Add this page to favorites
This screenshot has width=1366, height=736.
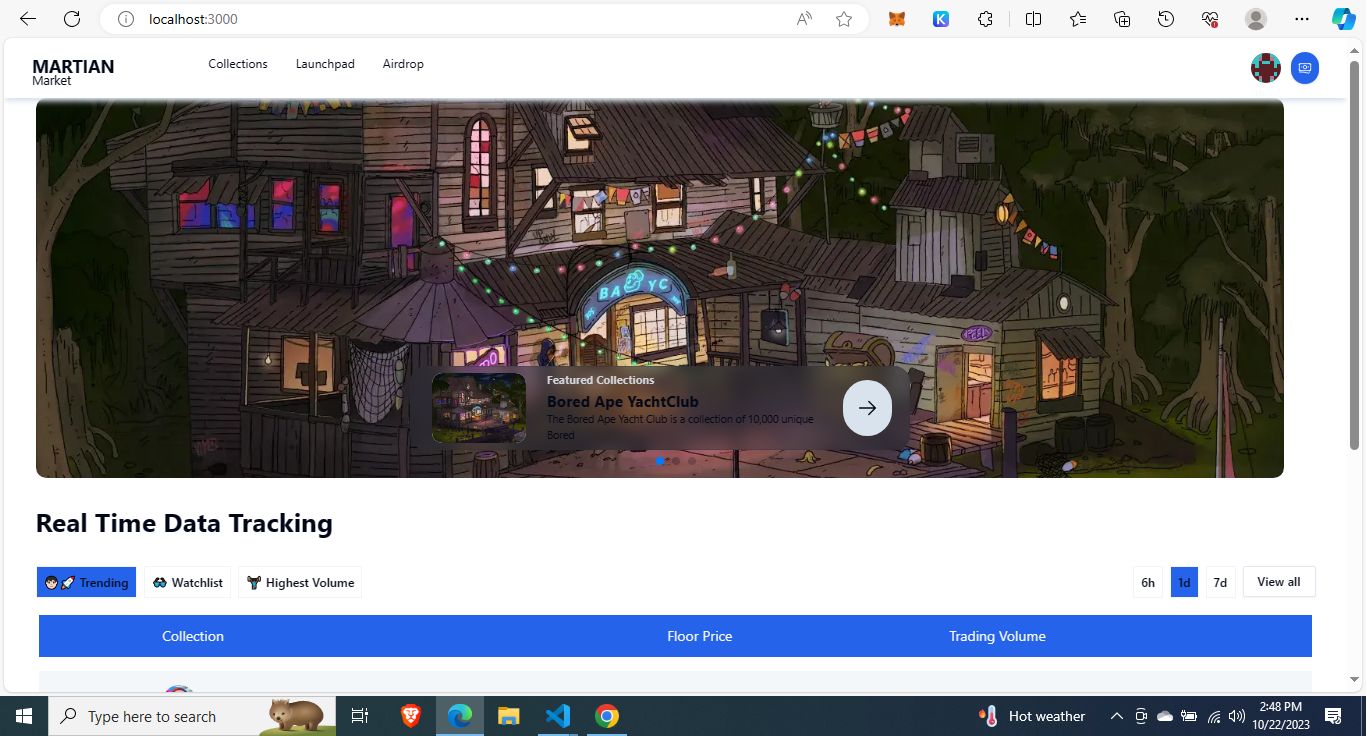click(844, 19)
